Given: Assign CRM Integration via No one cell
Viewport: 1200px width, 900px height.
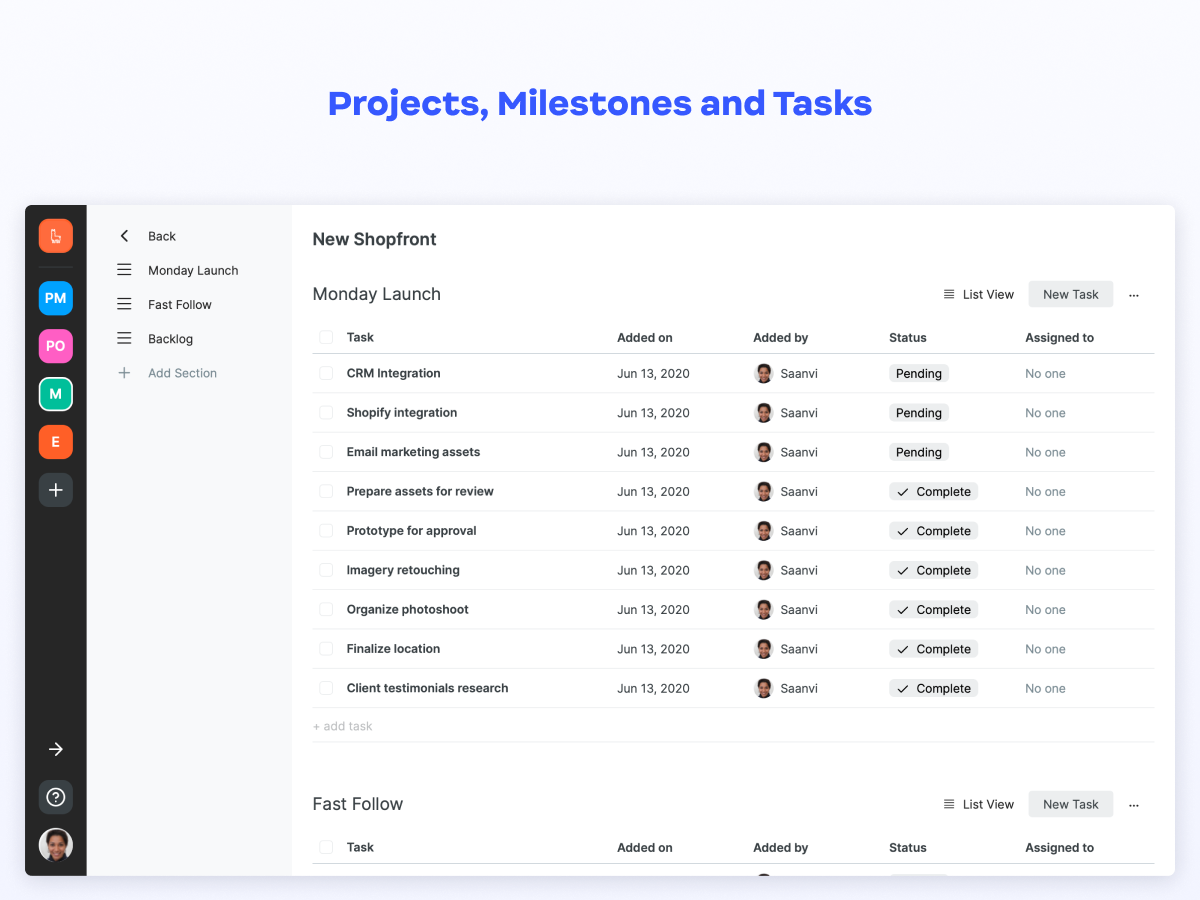Looking at the screenshot, I should pos(1045,374).
